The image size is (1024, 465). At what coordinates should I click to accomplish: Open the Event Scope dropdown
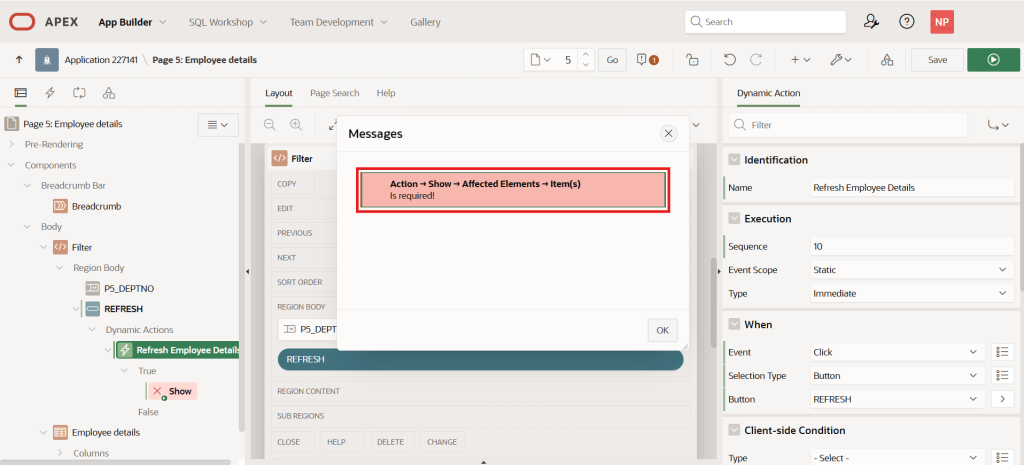point(911,270)
